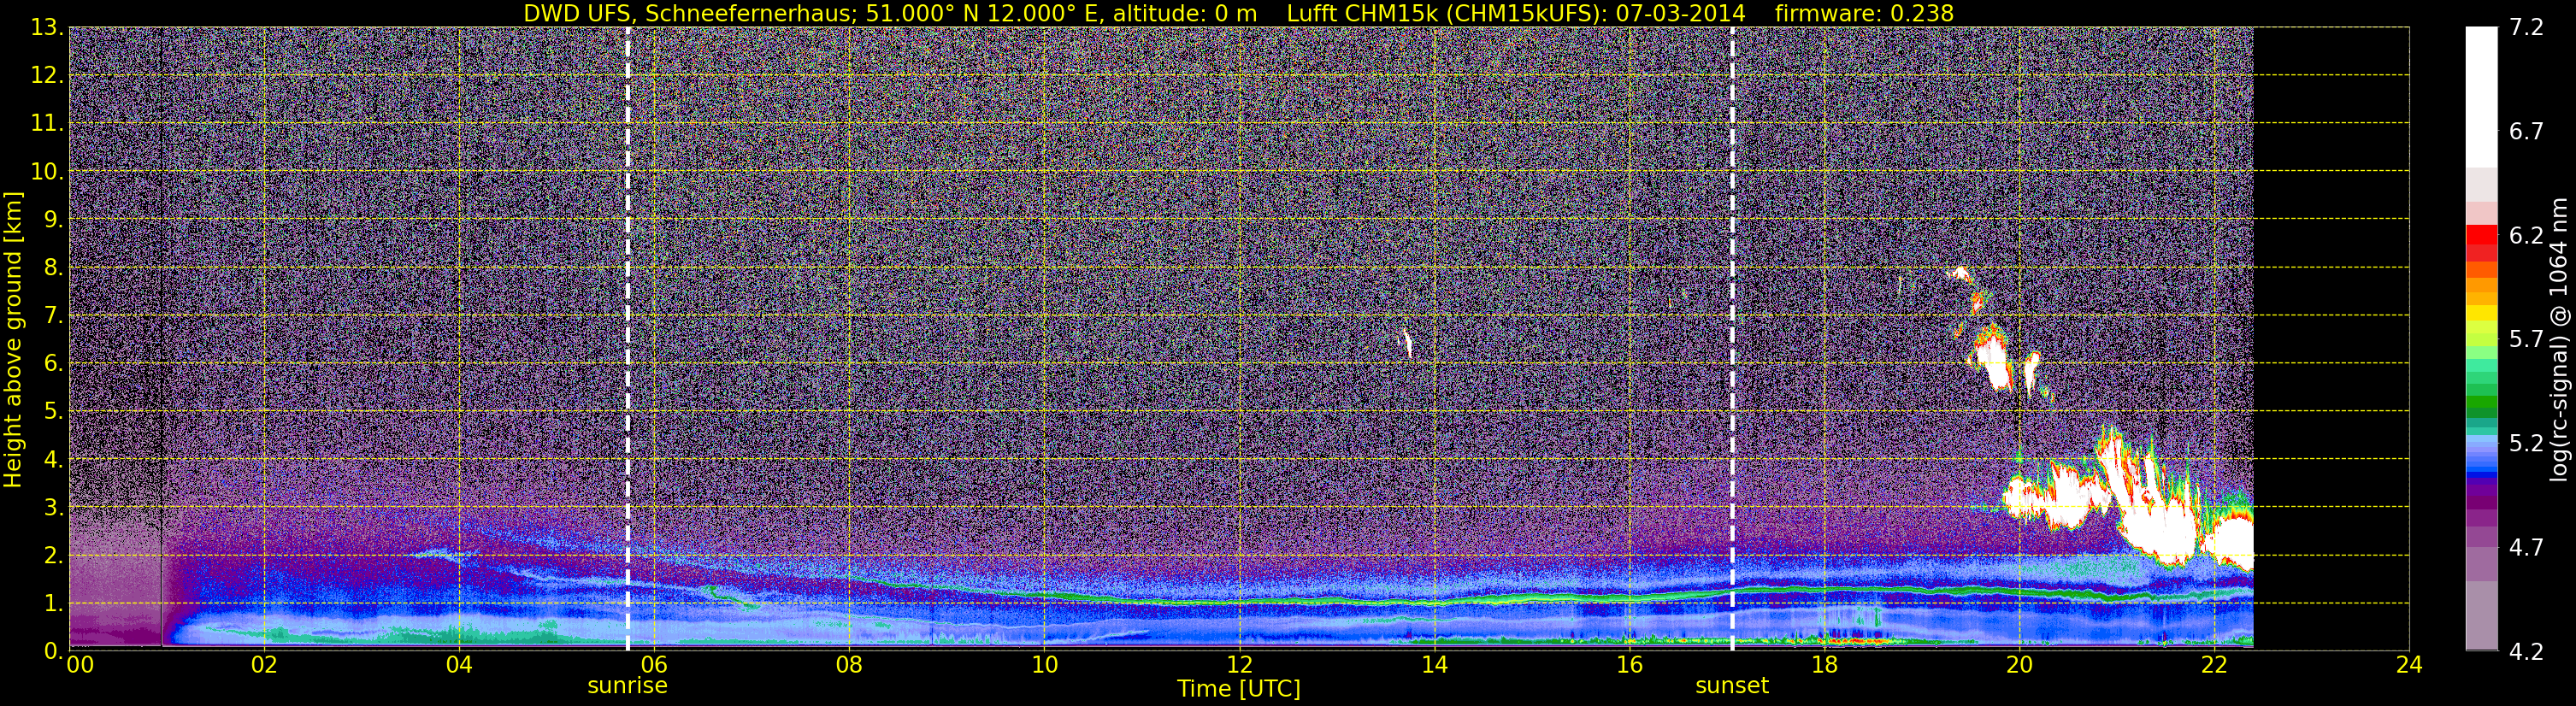This screenshot has width=2576, height=706.
Task: Click the time axis tick label '08'
Action: tap(849, 664)
